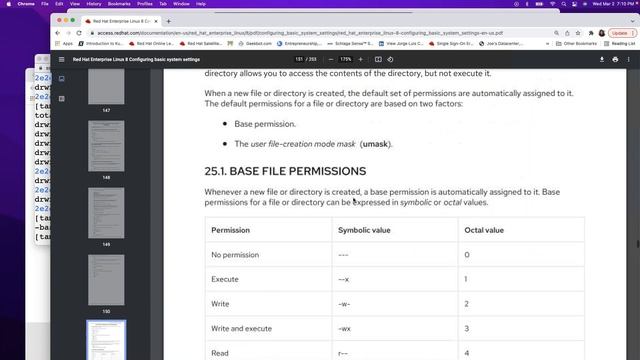Select page 148 thumbnail
The image size is (640, 360).
pyautogui.click(x=106, y=146)
